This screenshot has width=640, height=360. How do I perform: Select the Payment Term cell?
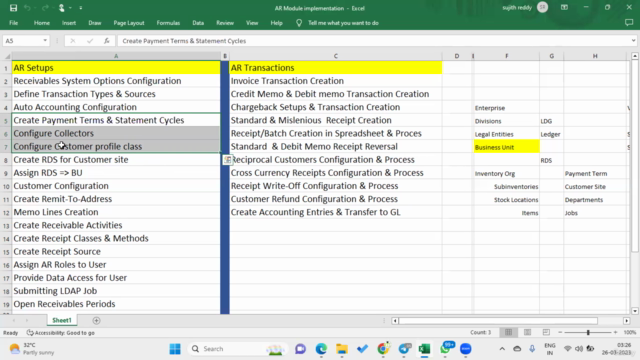coord(595,173)
